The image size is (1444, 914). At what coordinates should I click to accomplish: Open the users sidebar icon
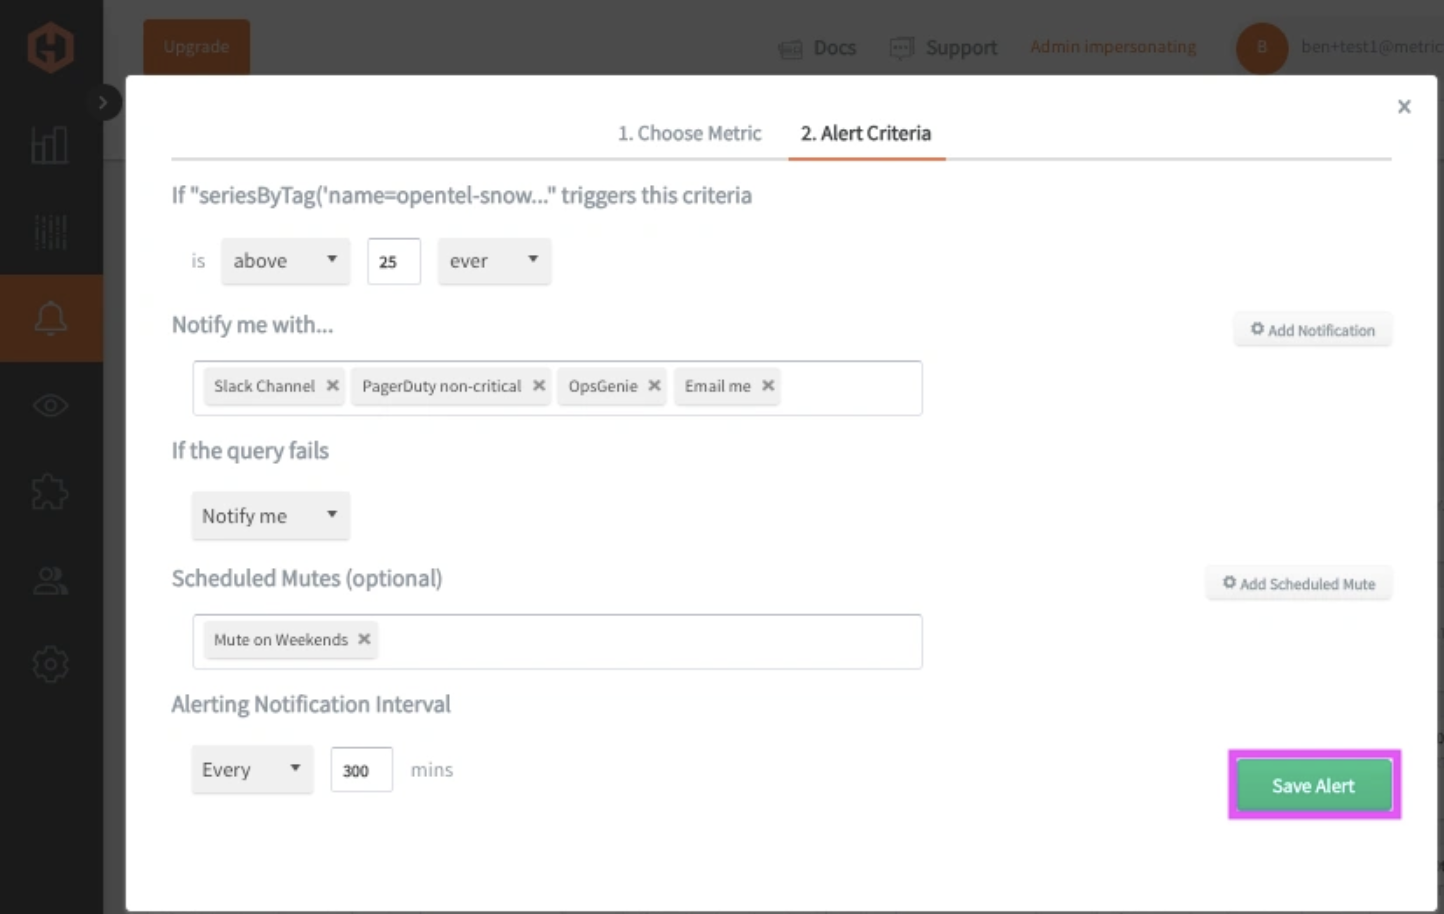pos(50,581)
